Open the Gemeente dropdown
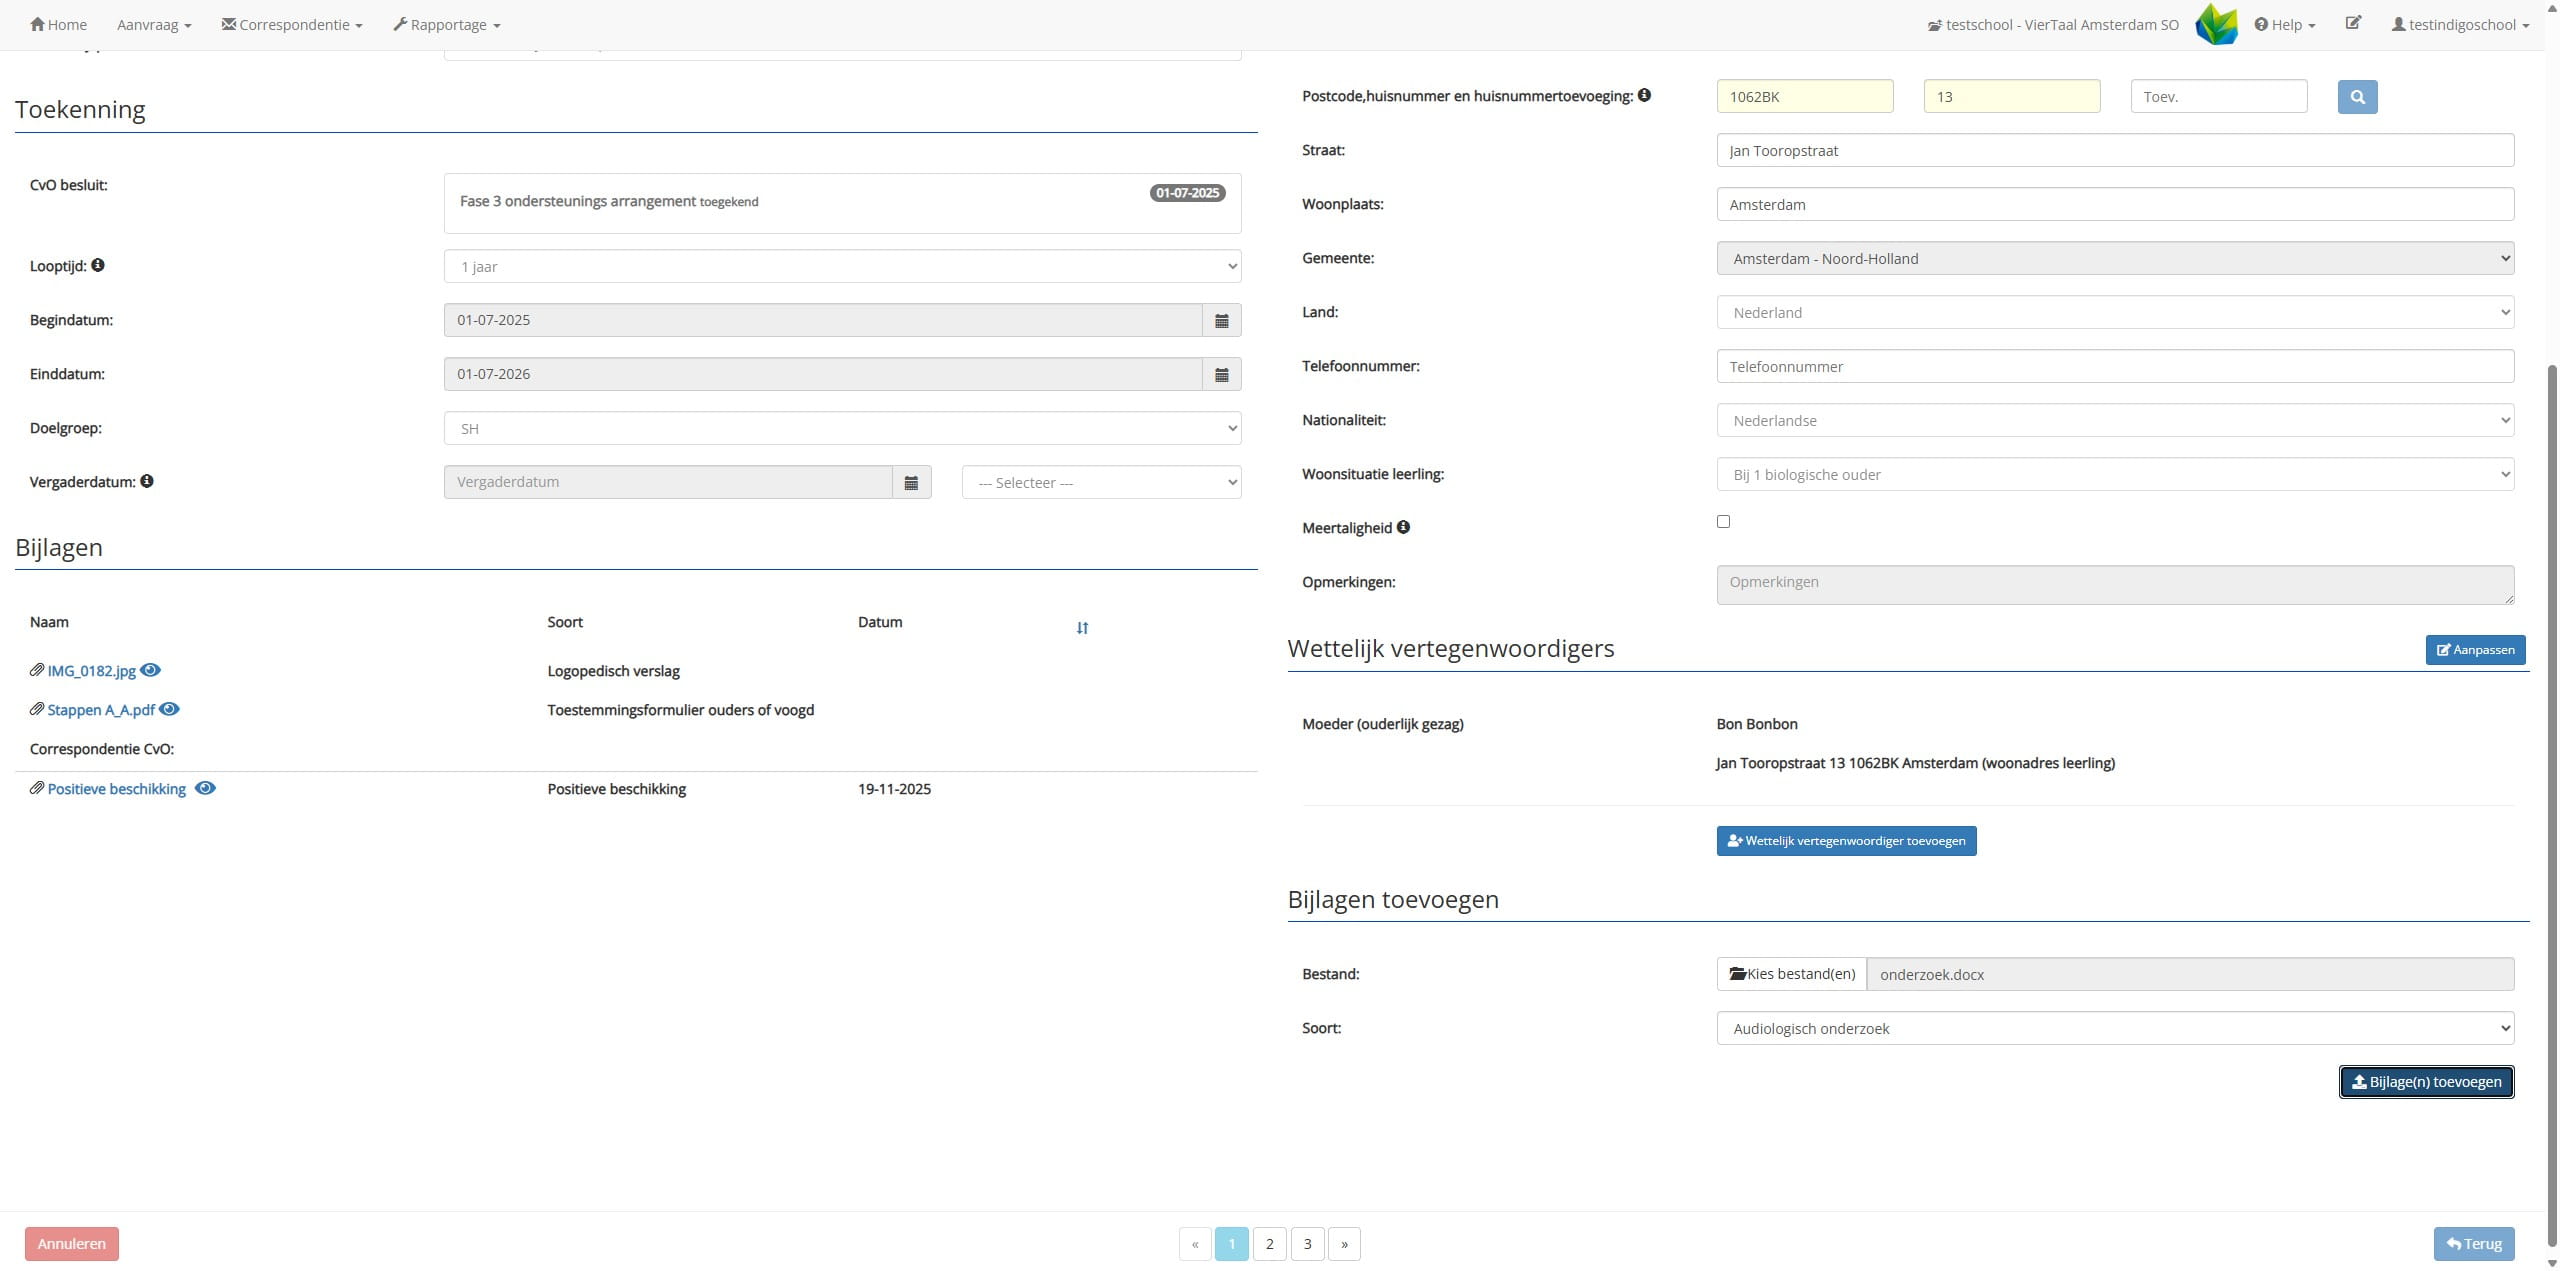Image resolution: width=2560 pixels, height=1271 pixels. pos(2115,258)
